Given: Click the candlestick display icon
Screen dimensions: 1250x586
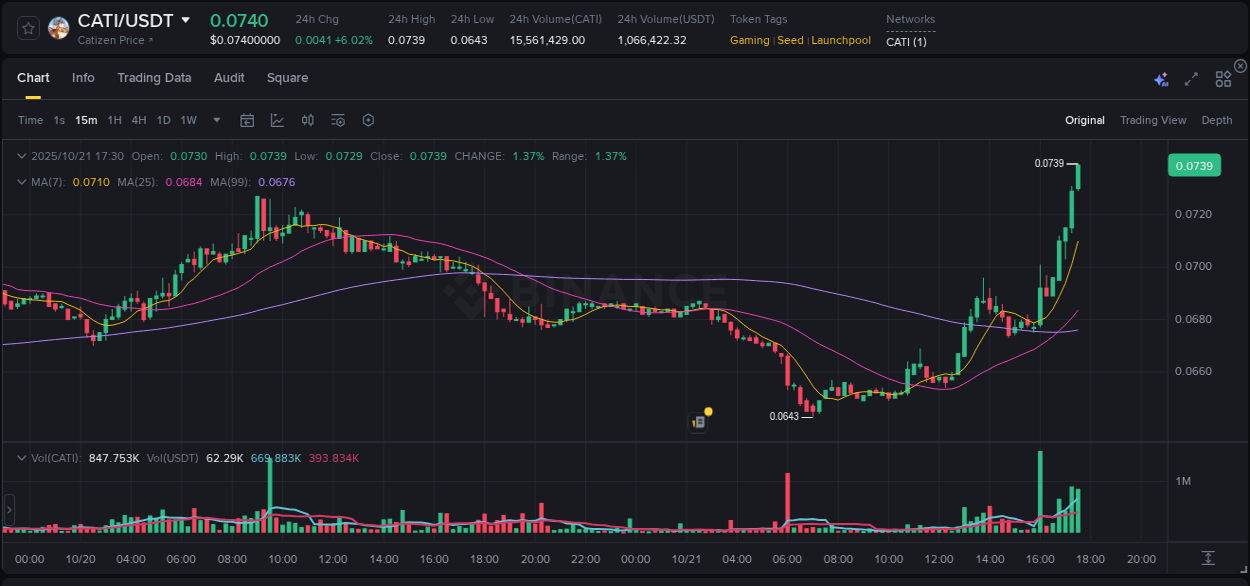Looking at the screenshot, I should (x=308, y=119).
